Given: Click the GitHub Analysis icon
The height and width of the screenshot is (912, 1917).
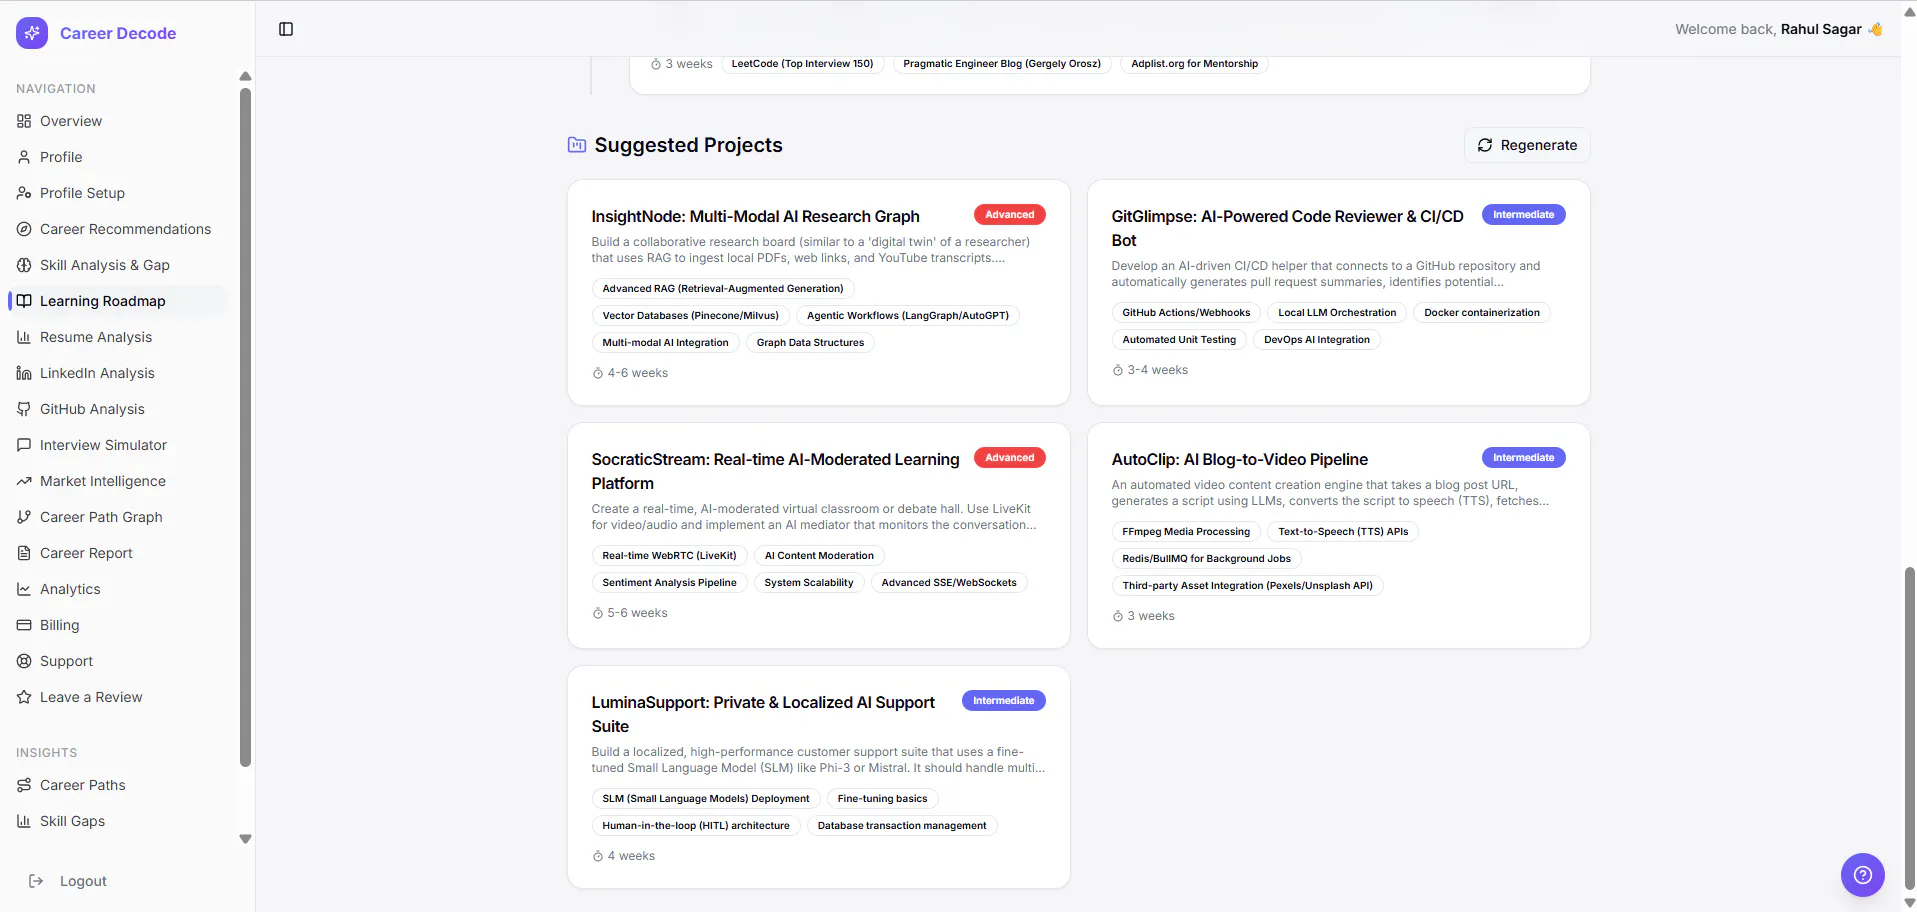Looking at the screenshot, I should tap(24, 409).
